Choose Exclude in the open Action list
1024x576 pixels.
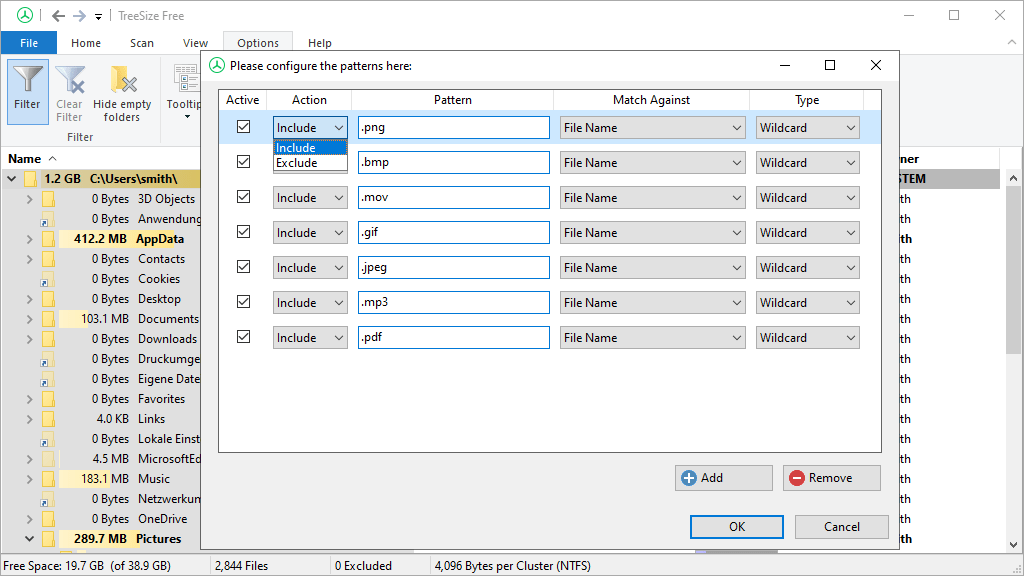coord(310,163)
